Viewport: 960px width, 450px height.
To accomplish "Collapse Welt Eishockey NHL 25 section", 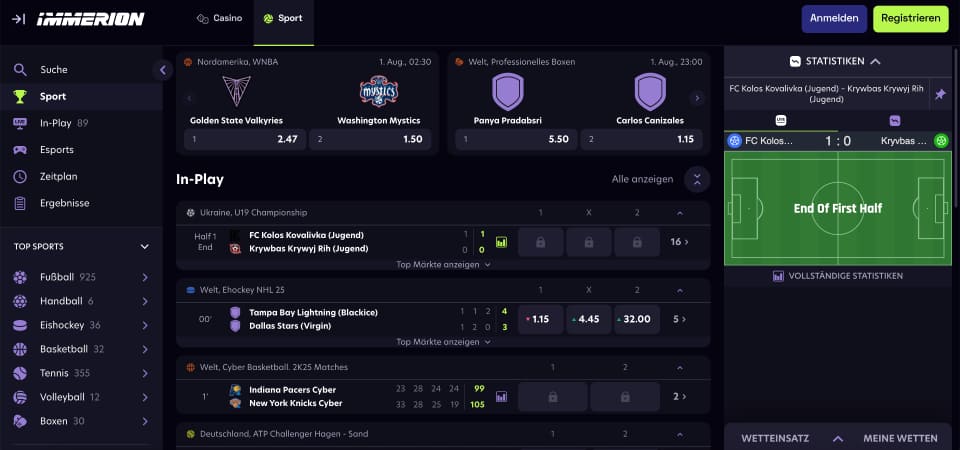I will pos(680,290).
